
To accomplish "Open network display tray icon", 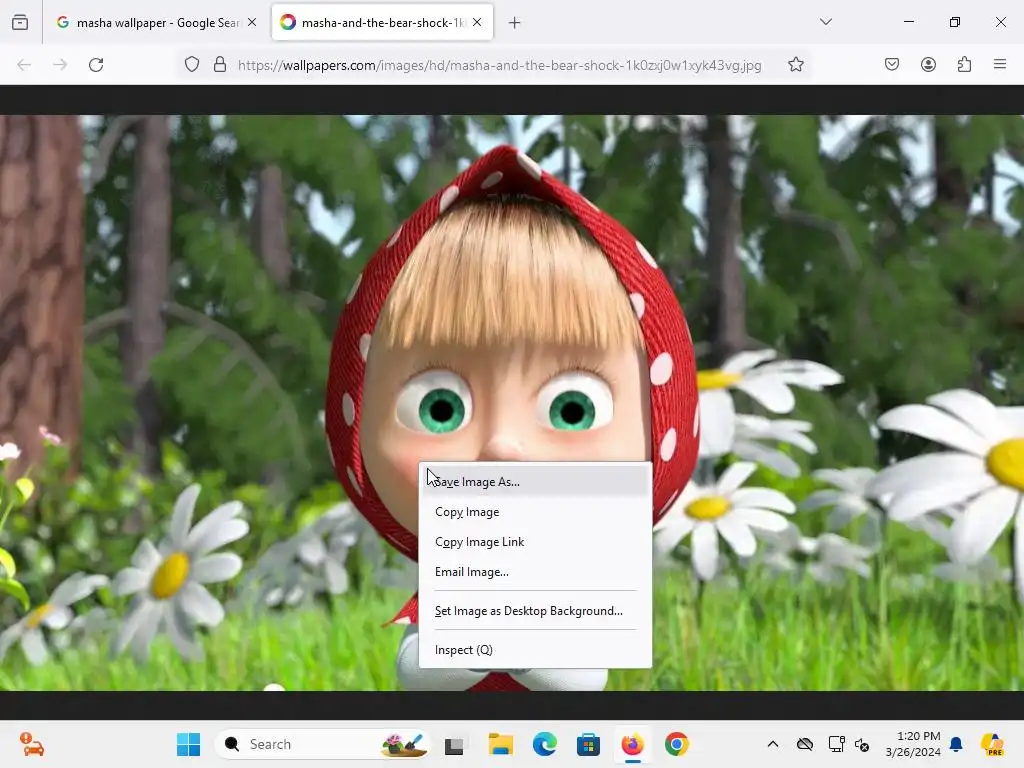I will (836, 744).
